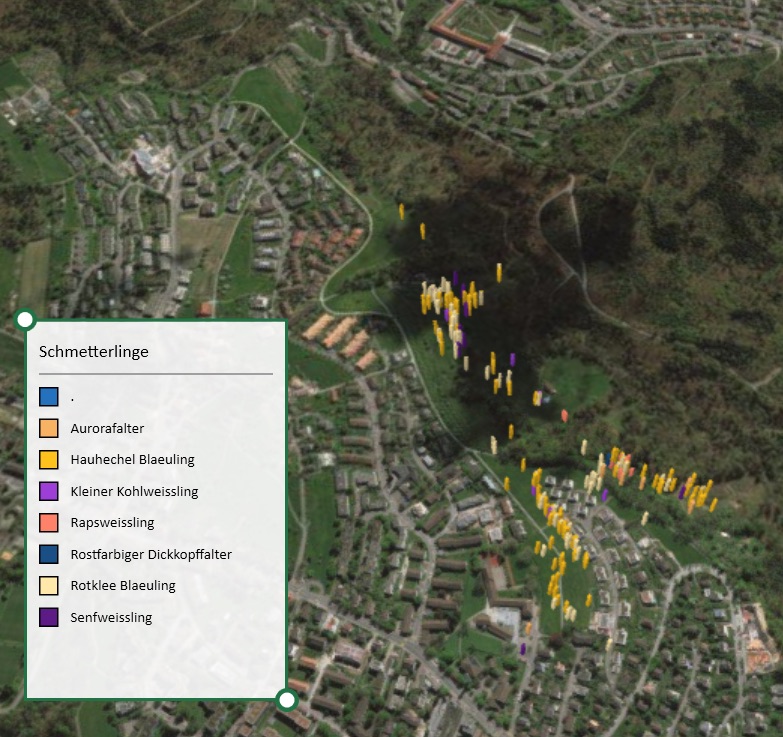Click the Kleiner Kohlweissling purple swatch
Viewport: 783px width, 737px height.
tap(48, 491)
